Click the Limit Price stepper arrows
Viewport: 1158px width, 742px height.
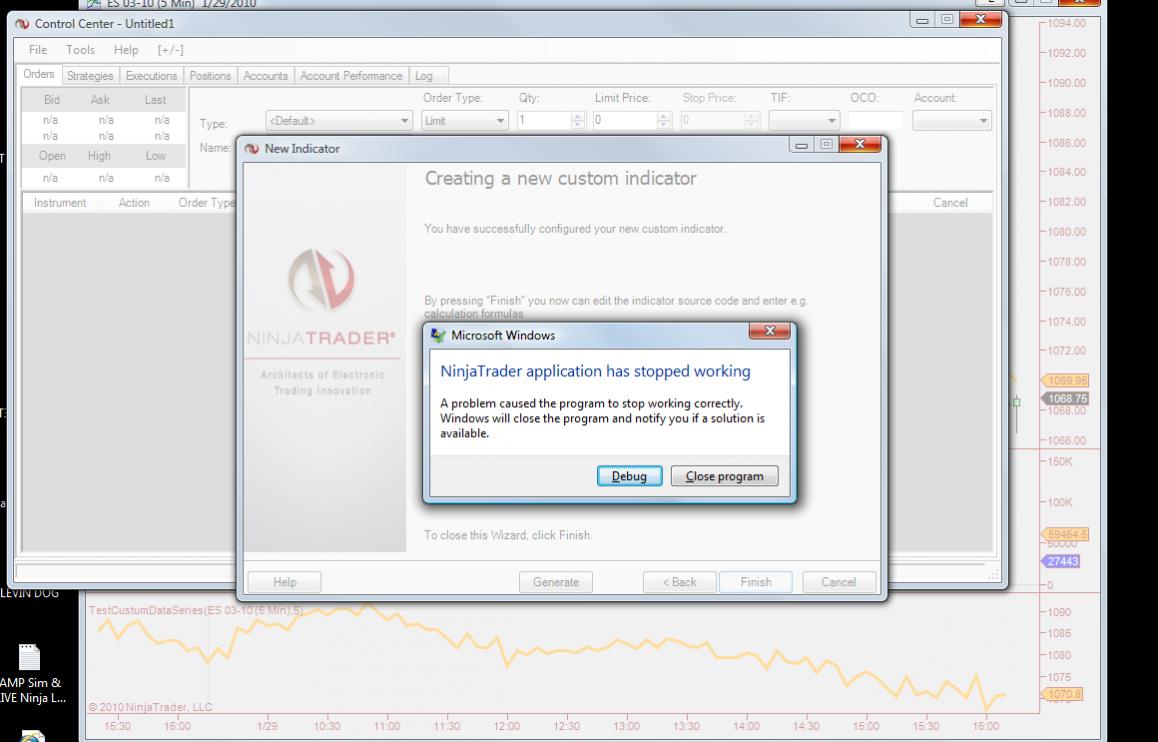coord(663,120)
